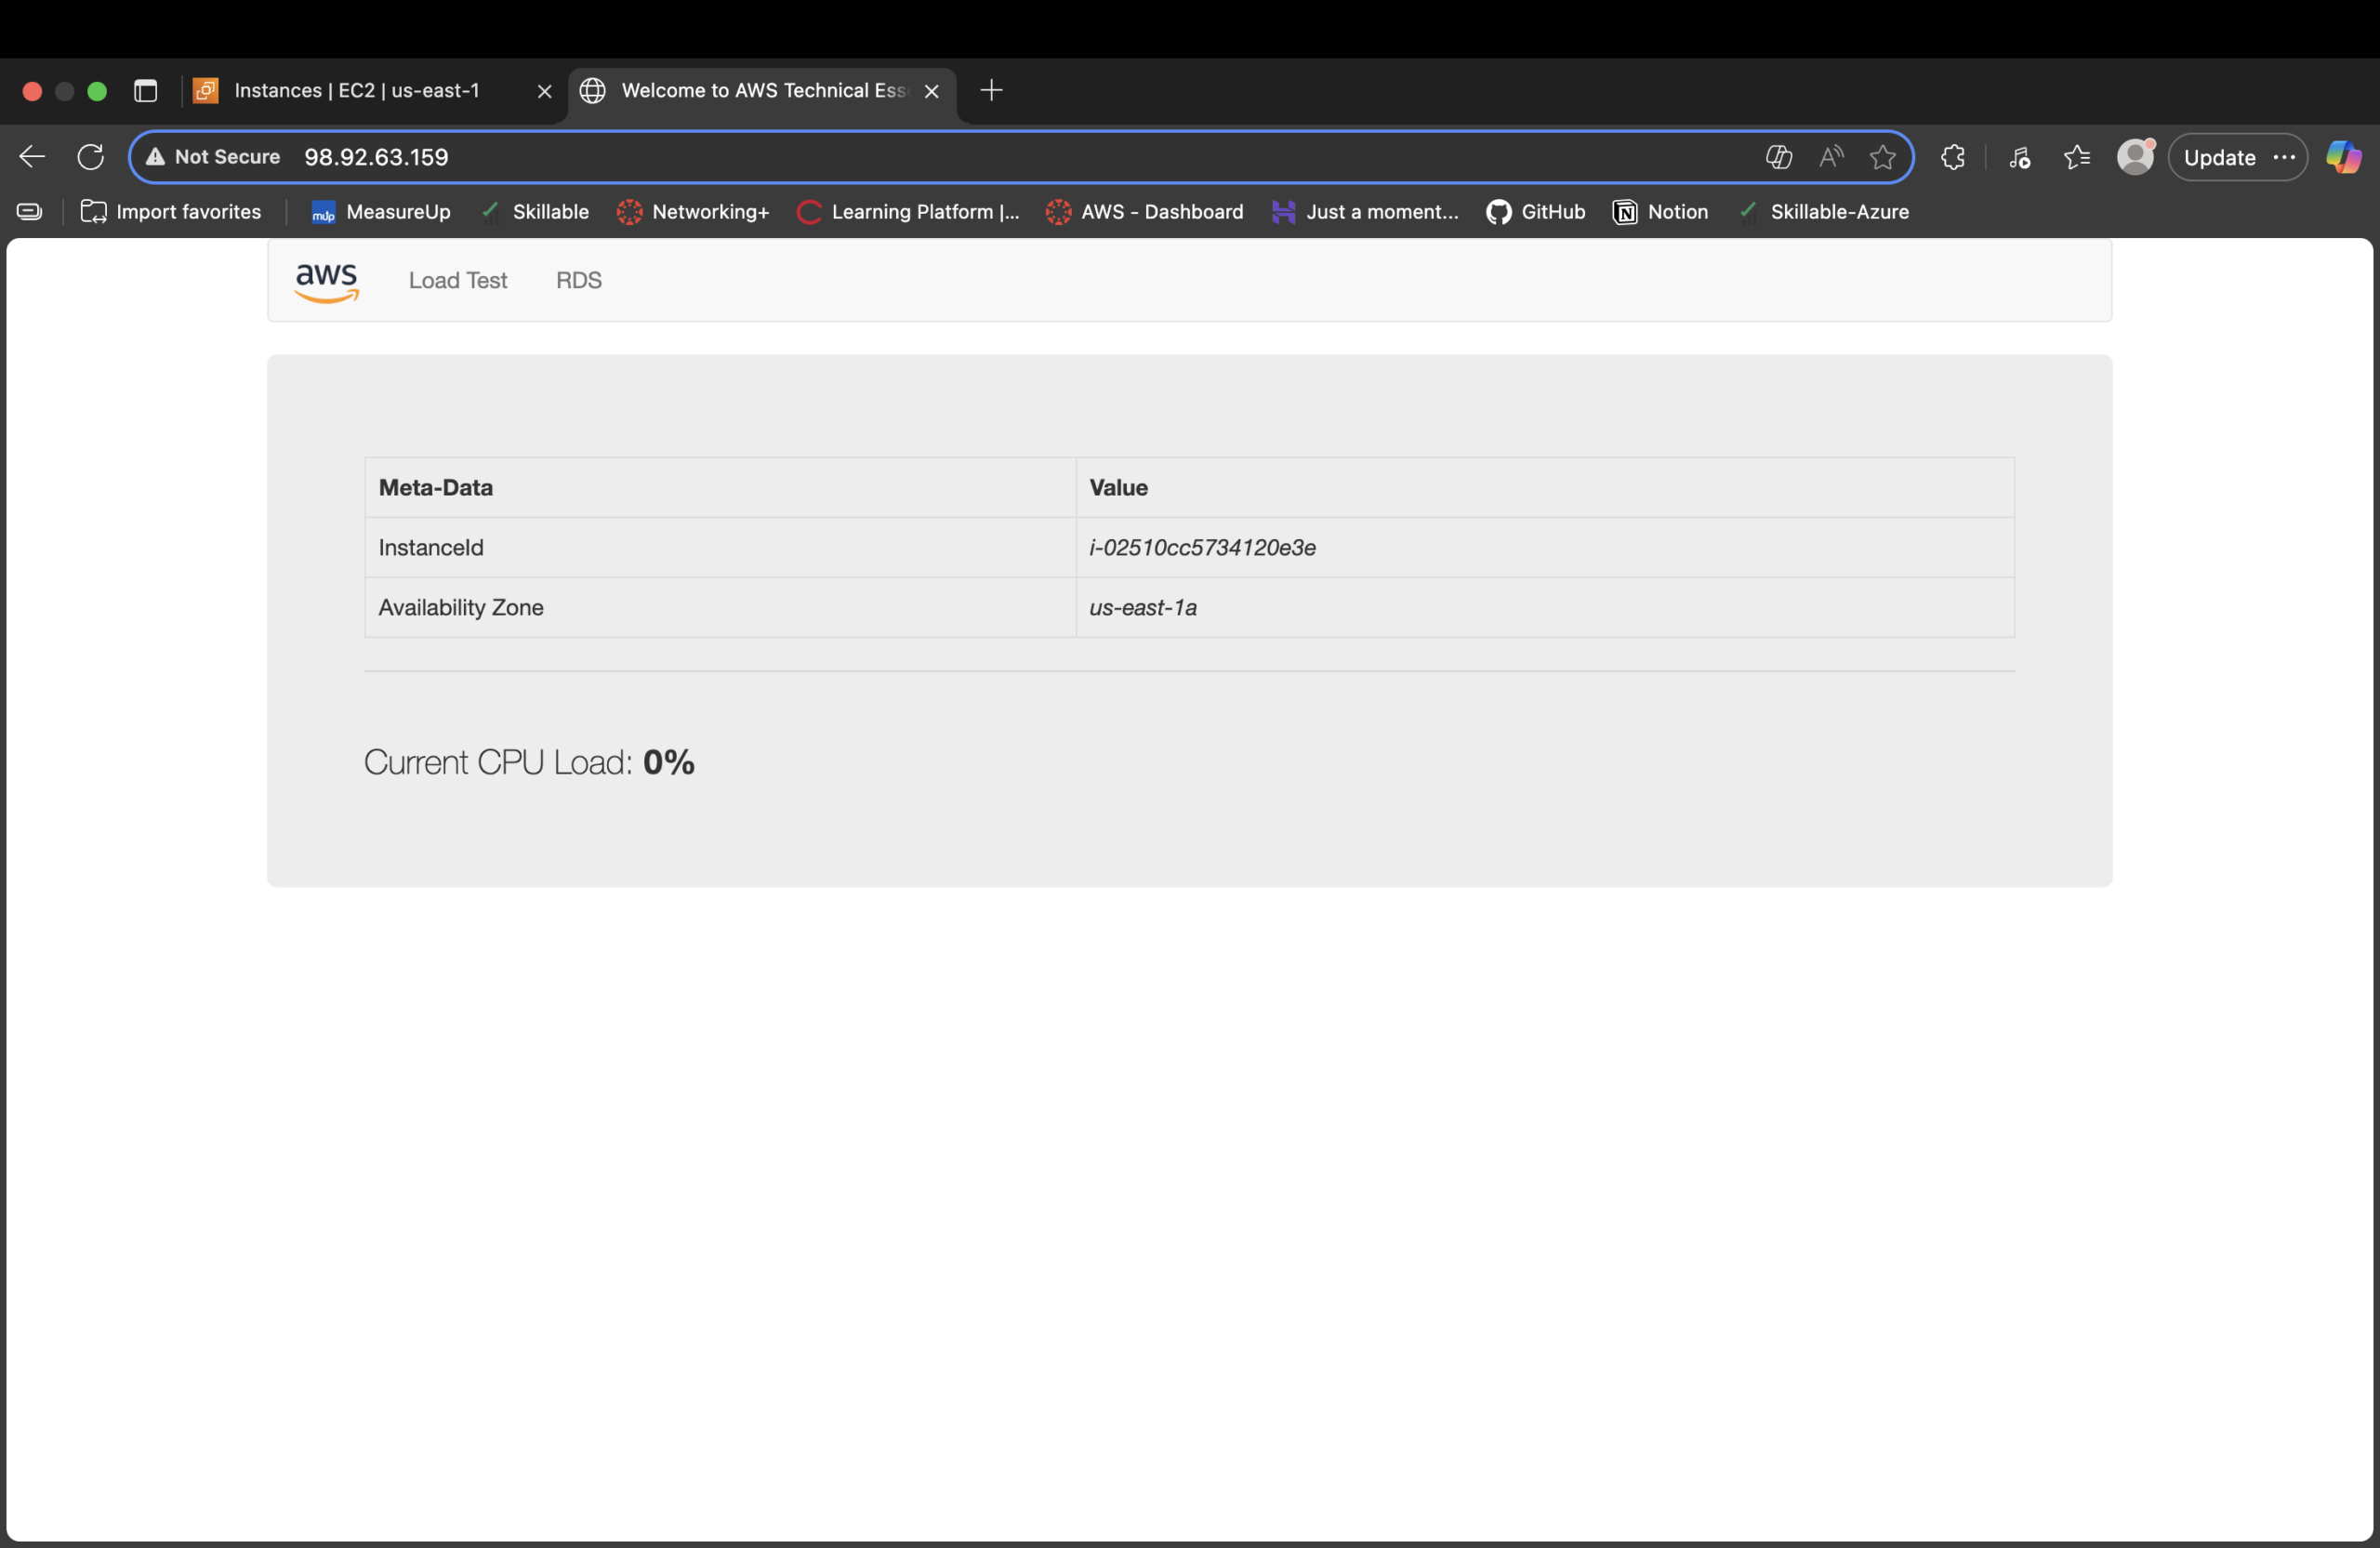This screenshot has height=1548, width=2380.
Task: Open the Load Test page
Action: (457, 280)
